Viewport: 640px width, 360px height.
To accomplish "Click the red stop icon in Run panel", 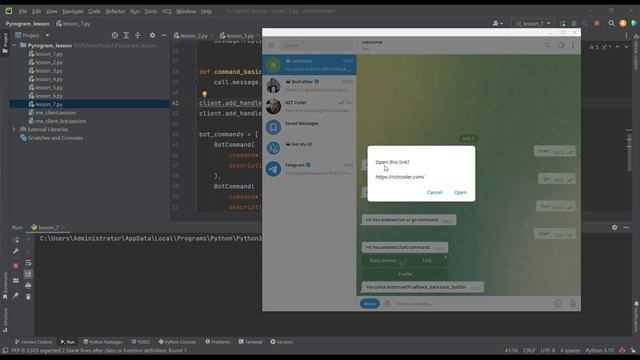I will [x=16, y=265].
